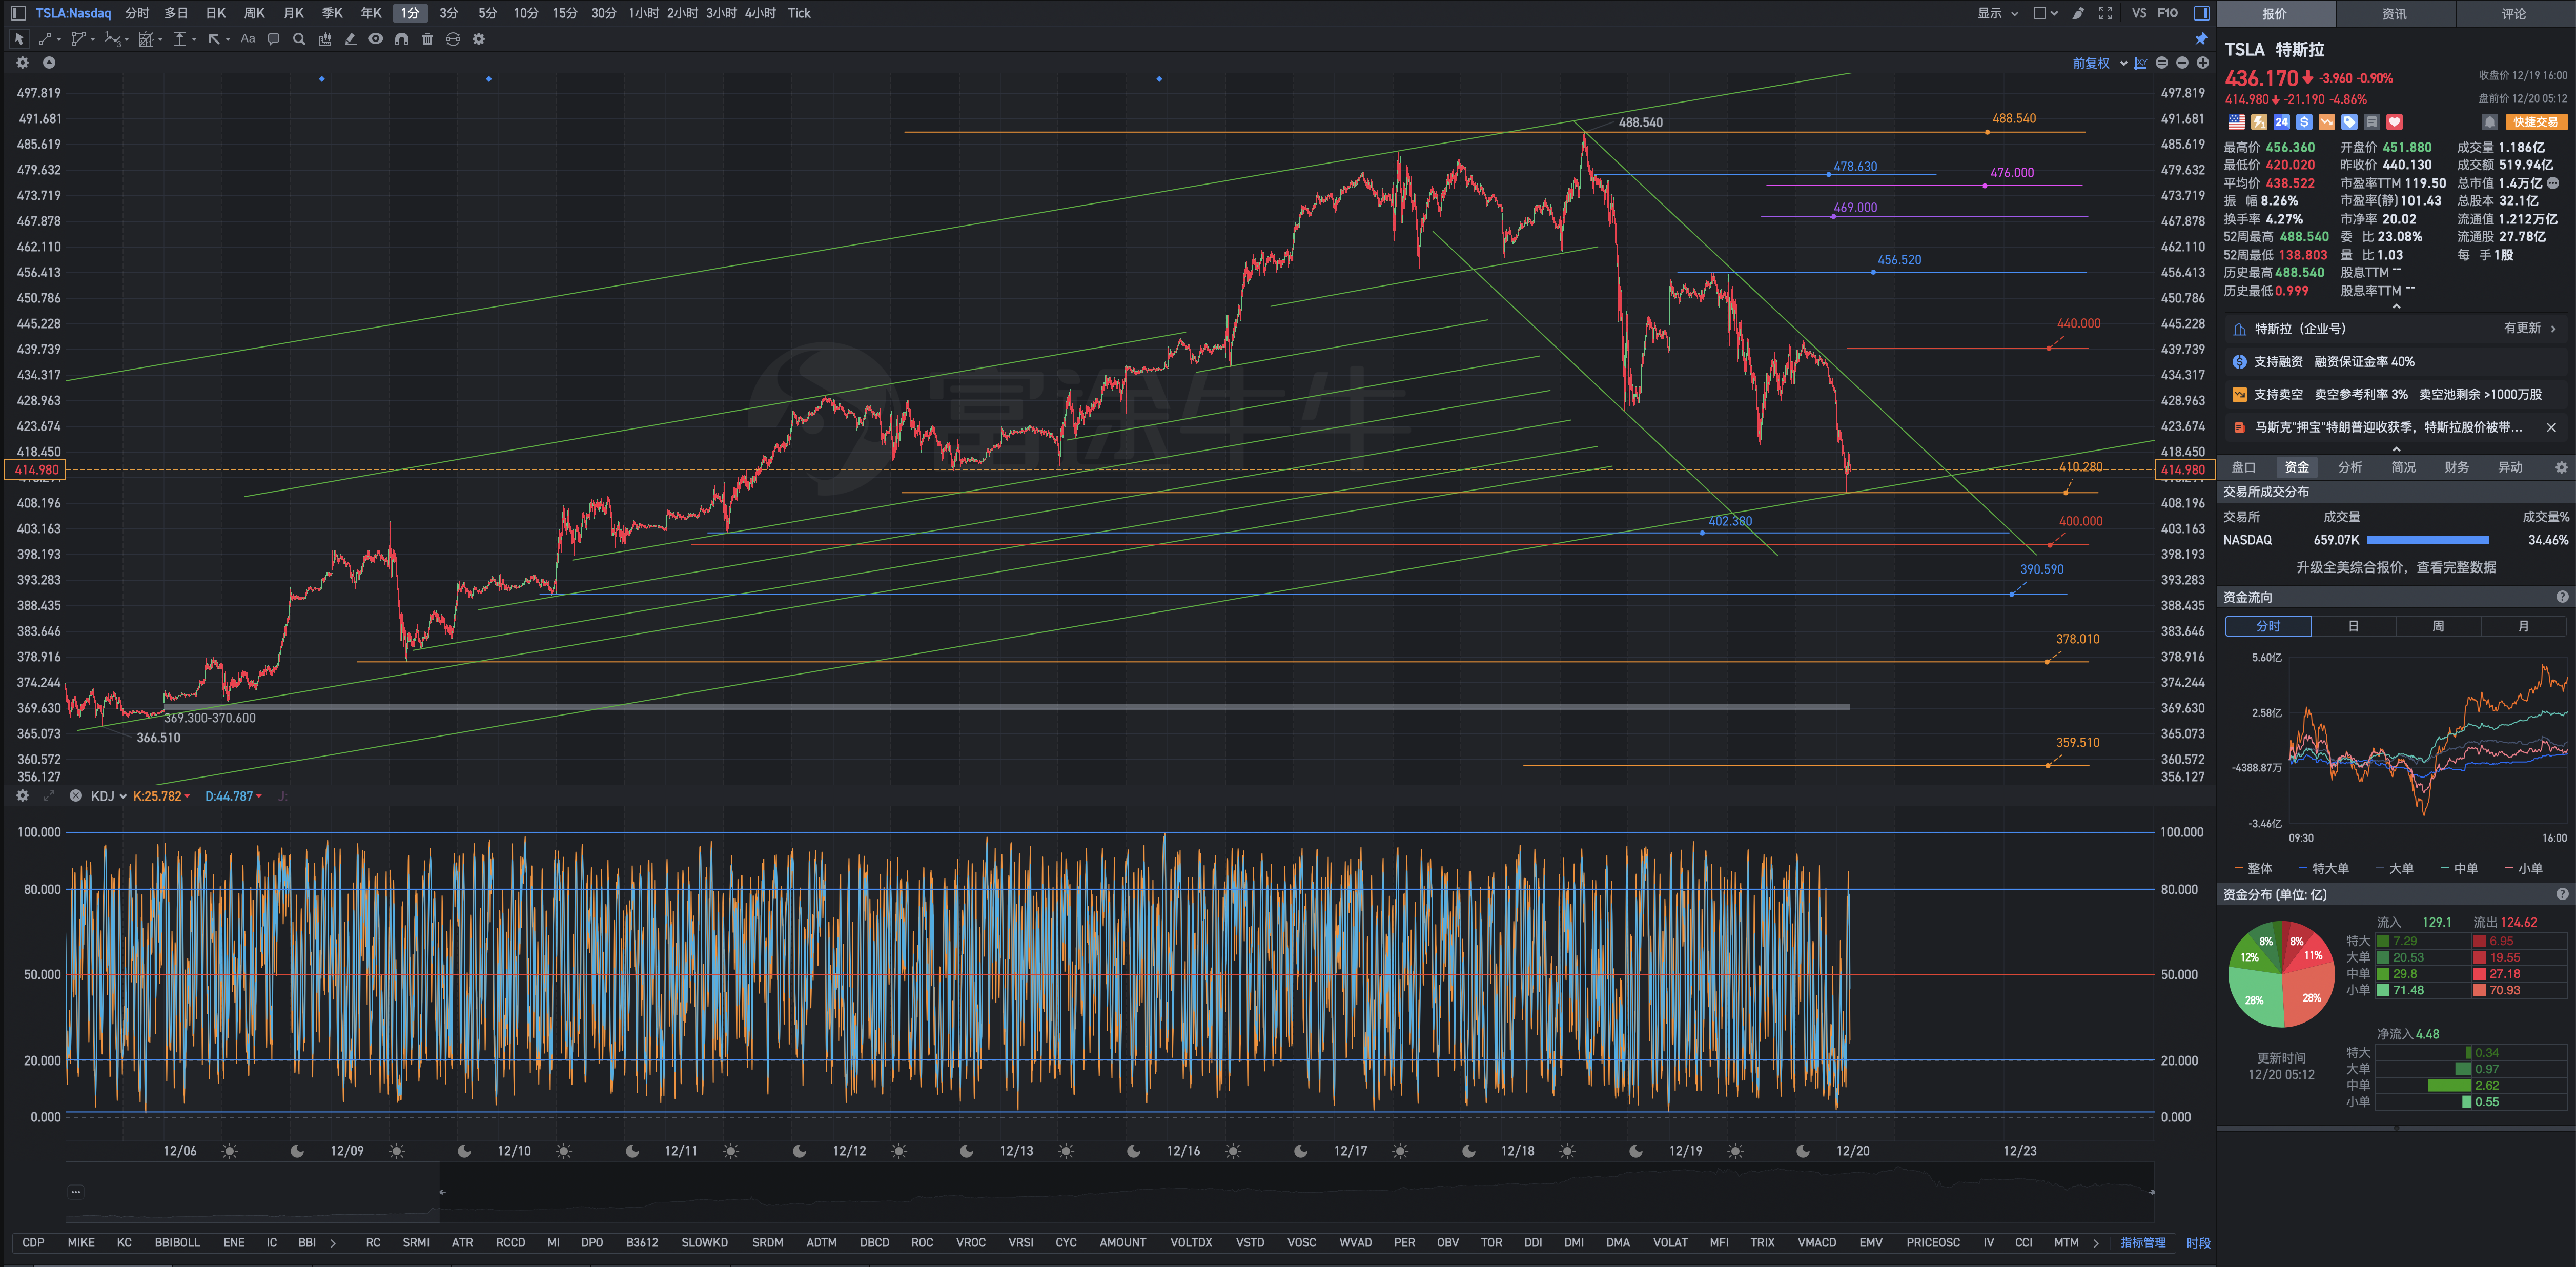Viewport: 2576px width, 1267px height.
Task: Dismiss the Musk news headline row
Action: (x=2551, y=427)
